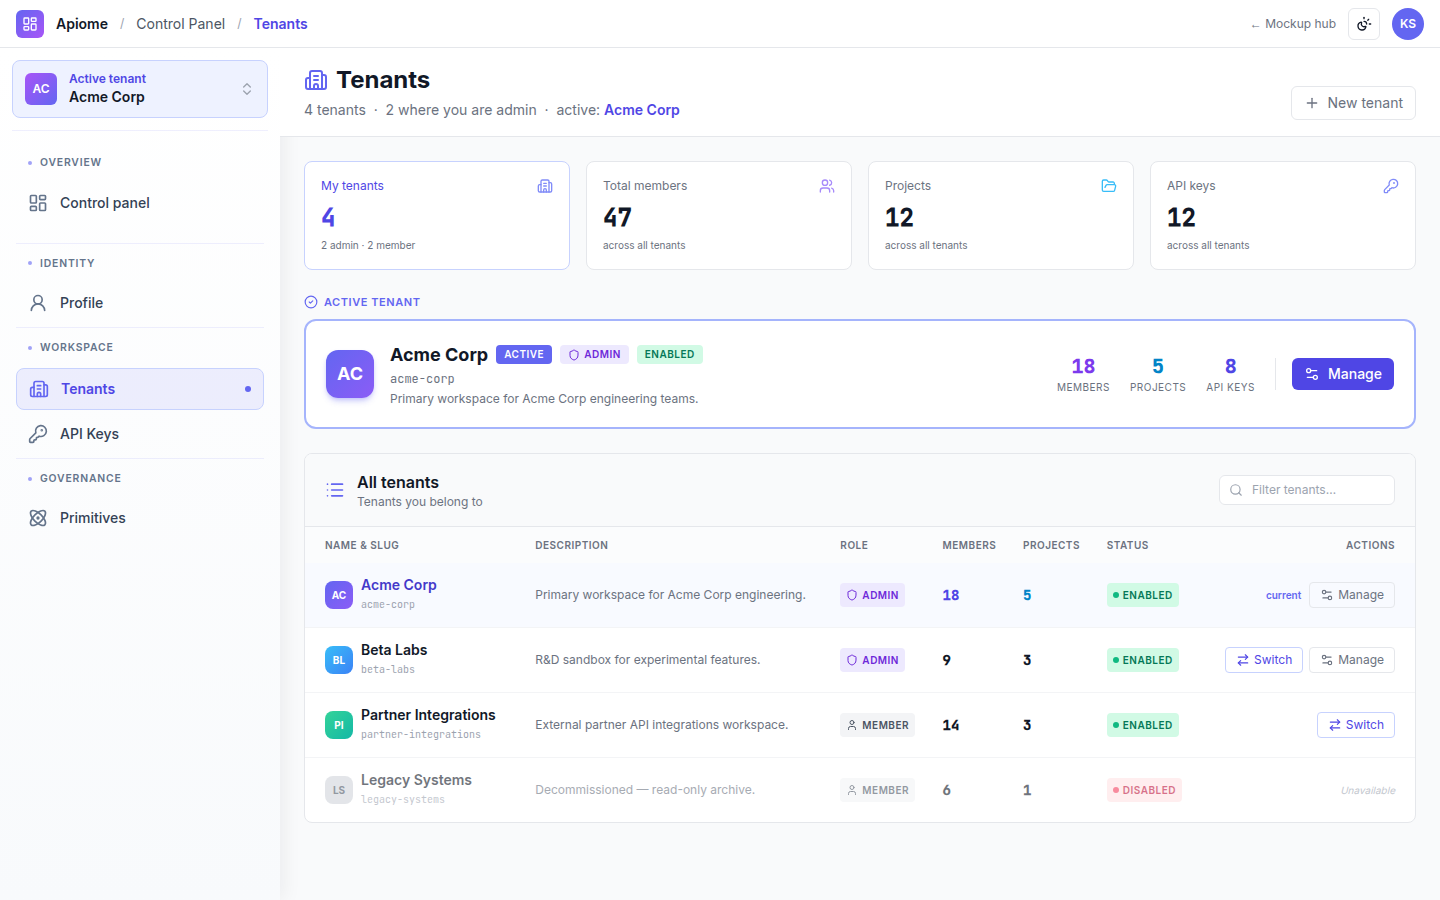Click the Acme Corp link in page subtitle
Image resolution: width=1440 pixels, height=900 pixels.
pos(642,110)
